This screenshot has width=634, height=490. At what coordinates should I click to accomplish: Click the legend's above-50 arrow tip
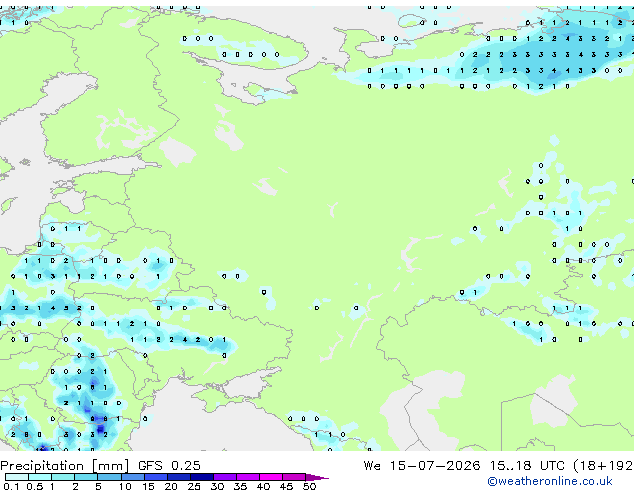coord(317,477)
